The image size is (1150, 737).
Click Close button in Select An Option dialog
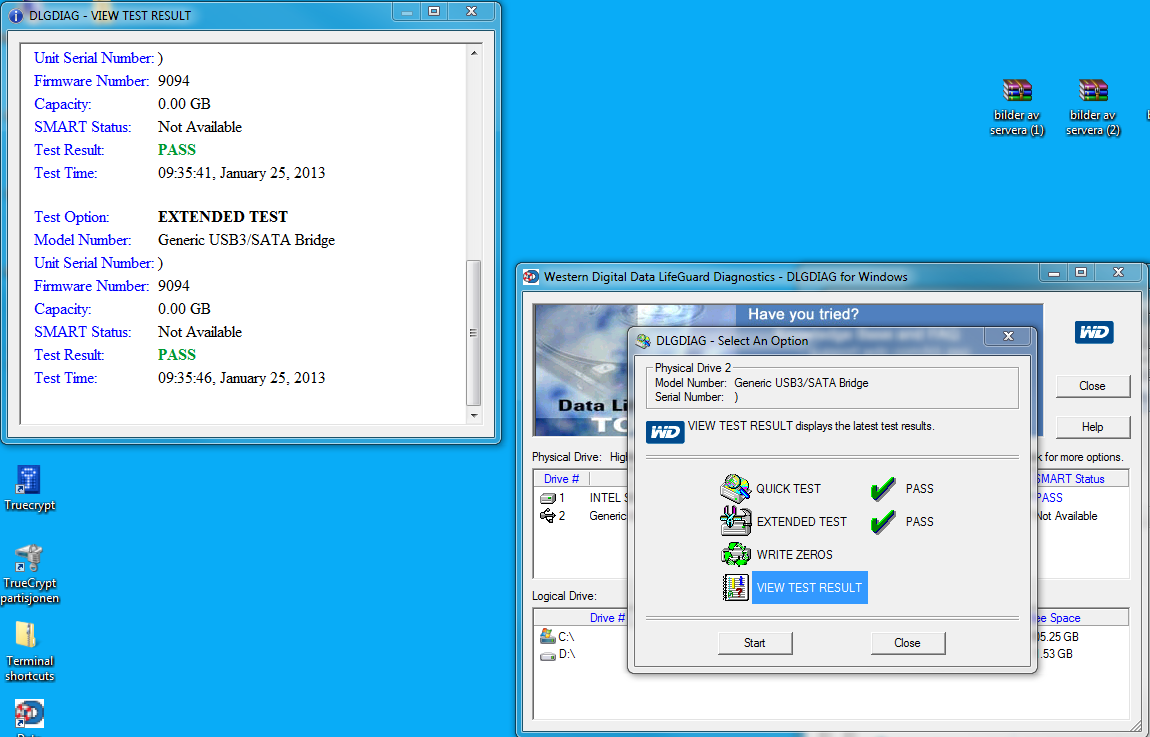pos(907,643)
